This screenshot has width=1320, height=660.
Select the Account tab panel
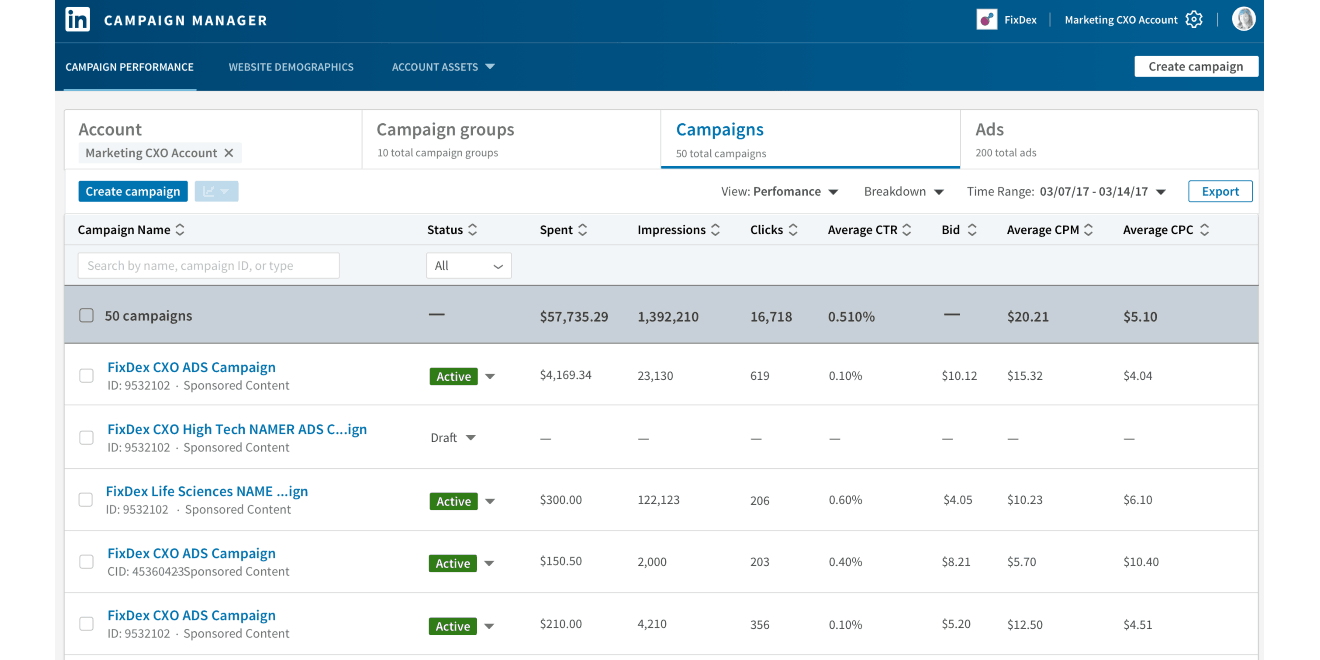213,140
